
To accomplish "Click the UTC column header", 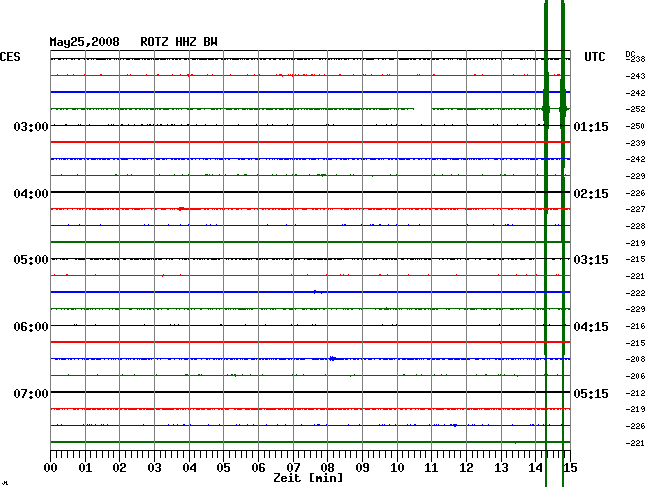I will click(x=594, y=57).
